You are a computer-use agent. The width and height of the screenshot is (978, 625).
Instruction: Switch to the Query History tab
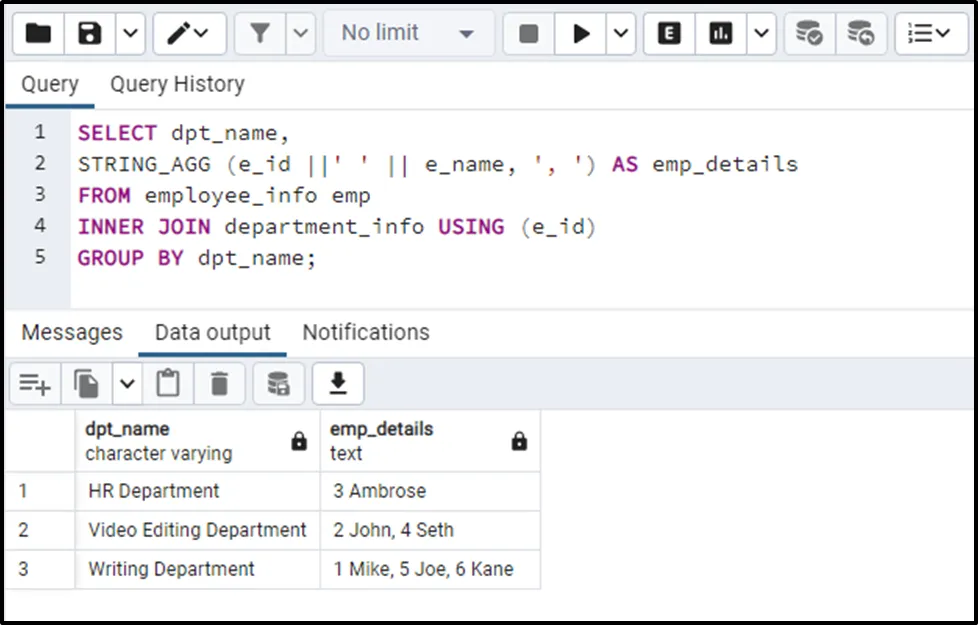tap(177, 84)
